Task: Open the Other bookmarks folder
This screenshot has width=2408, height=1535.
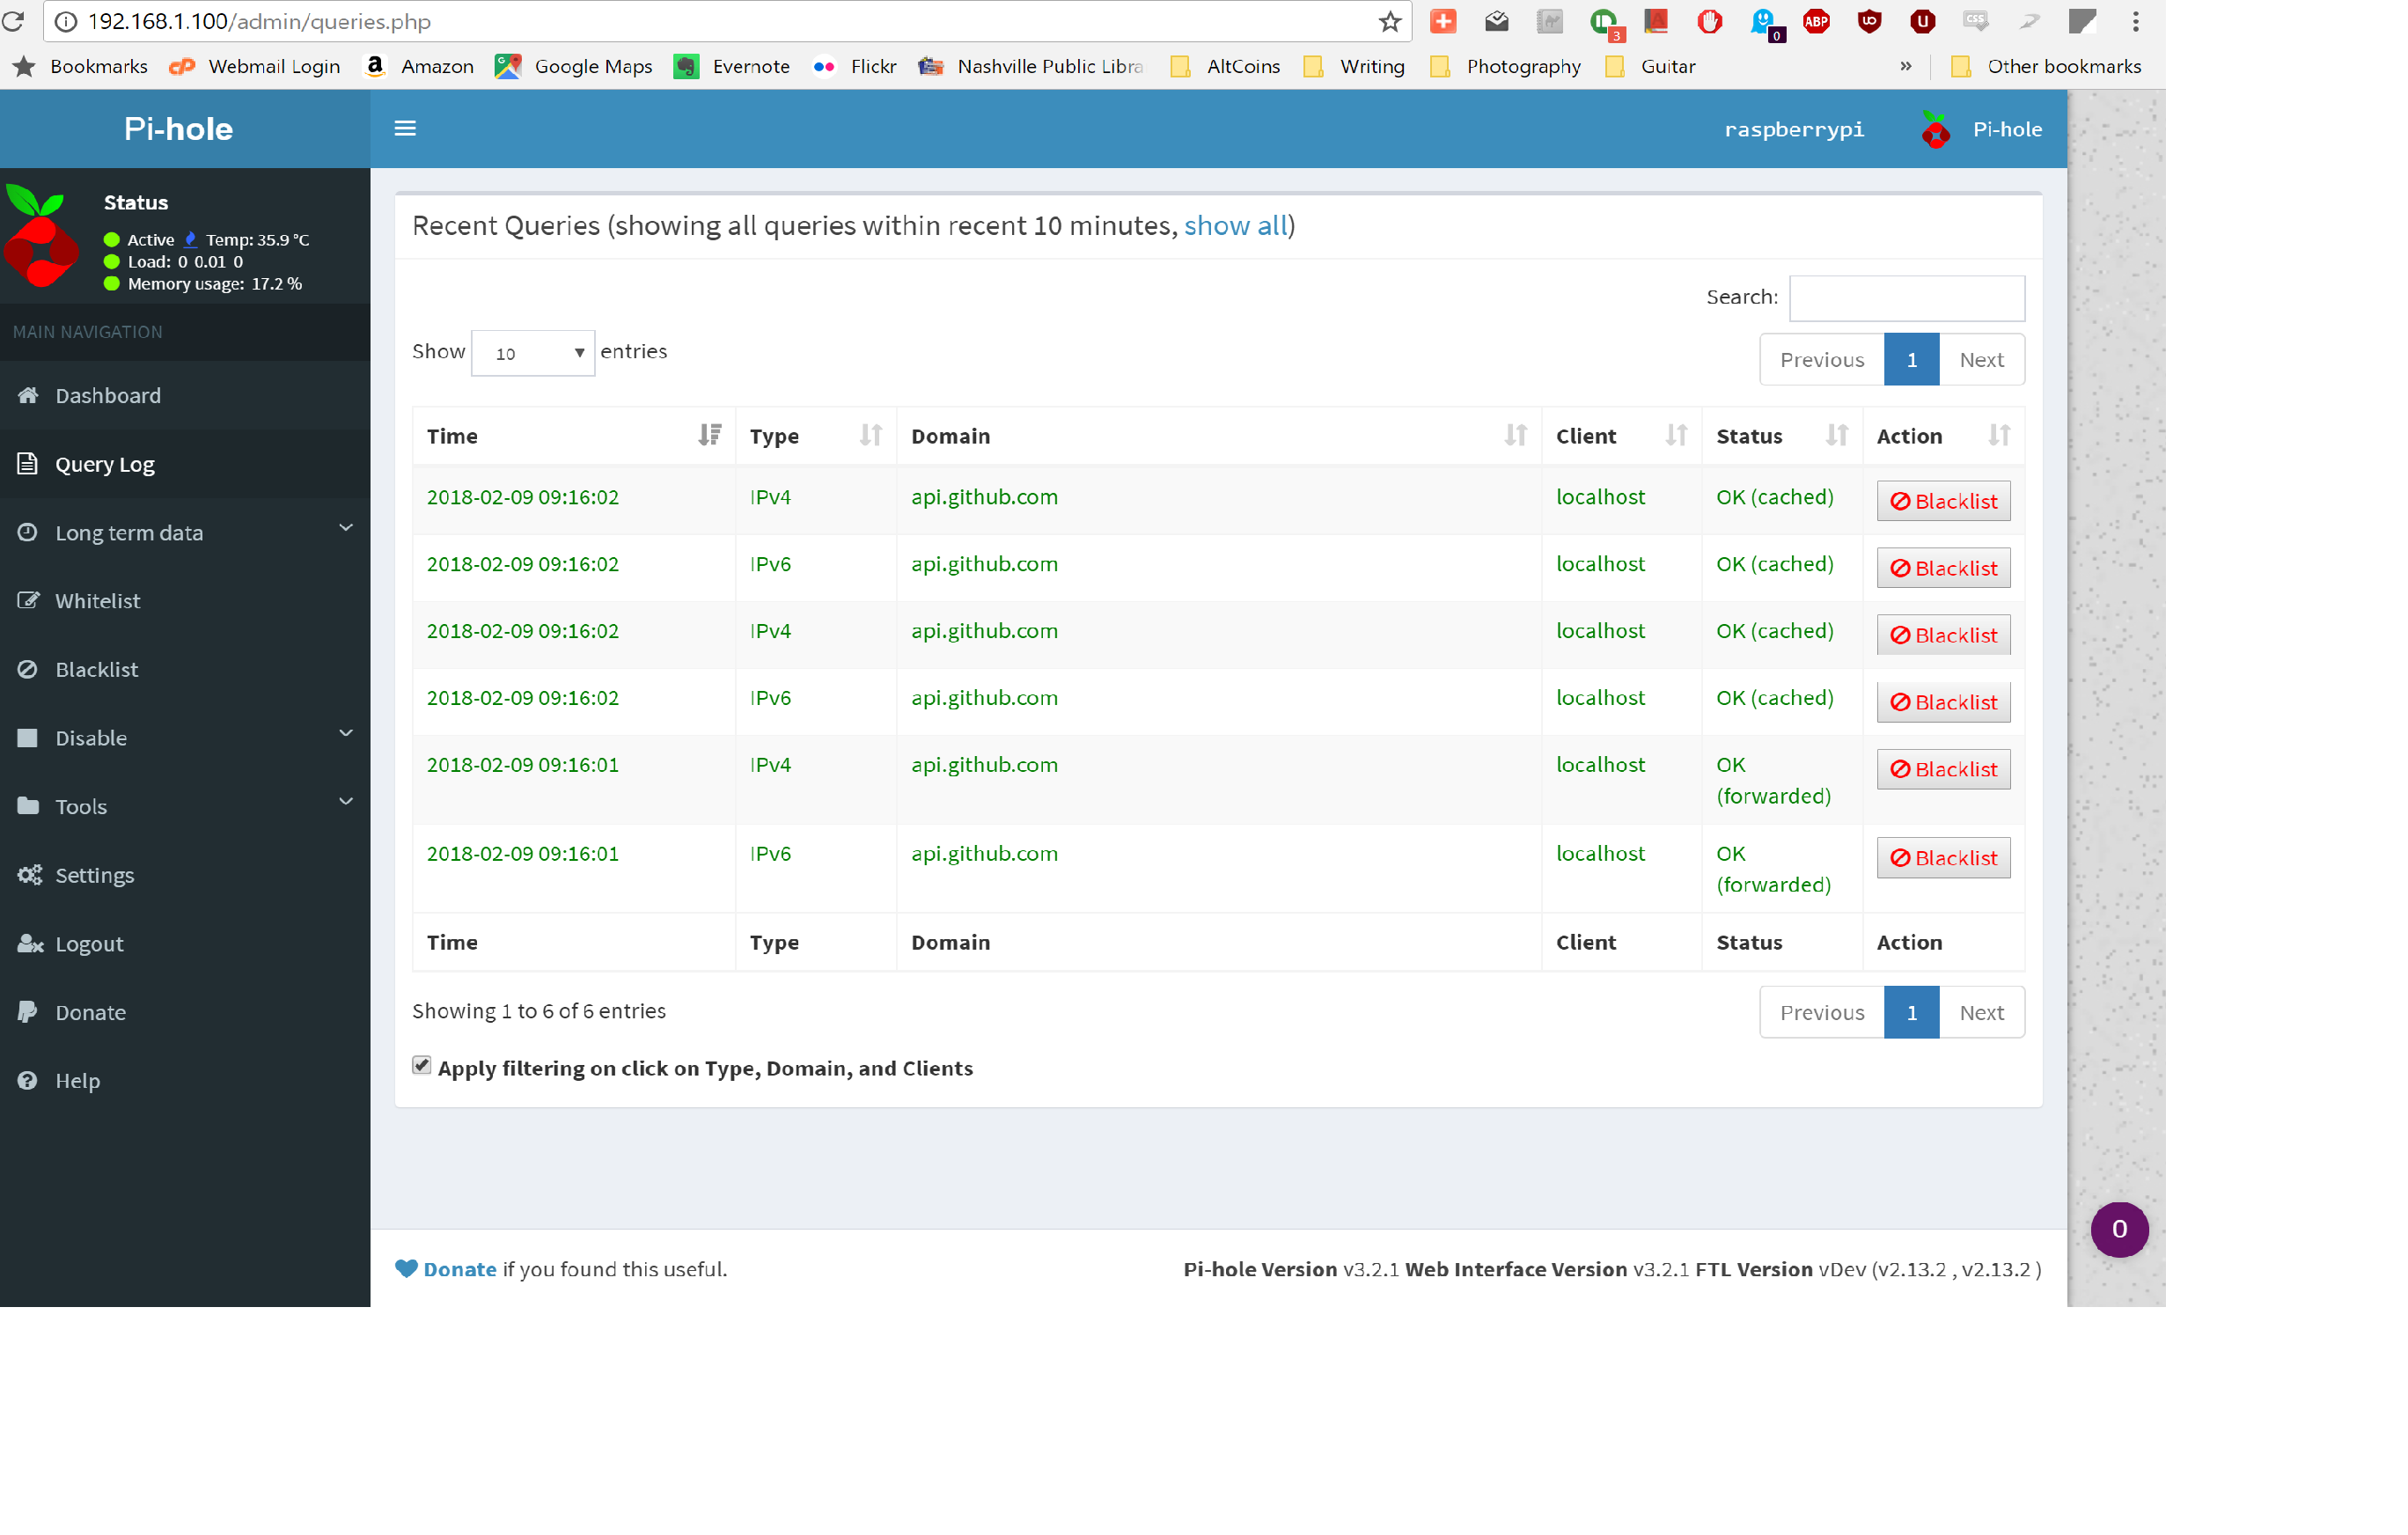Action: [x=2046, y=67]
